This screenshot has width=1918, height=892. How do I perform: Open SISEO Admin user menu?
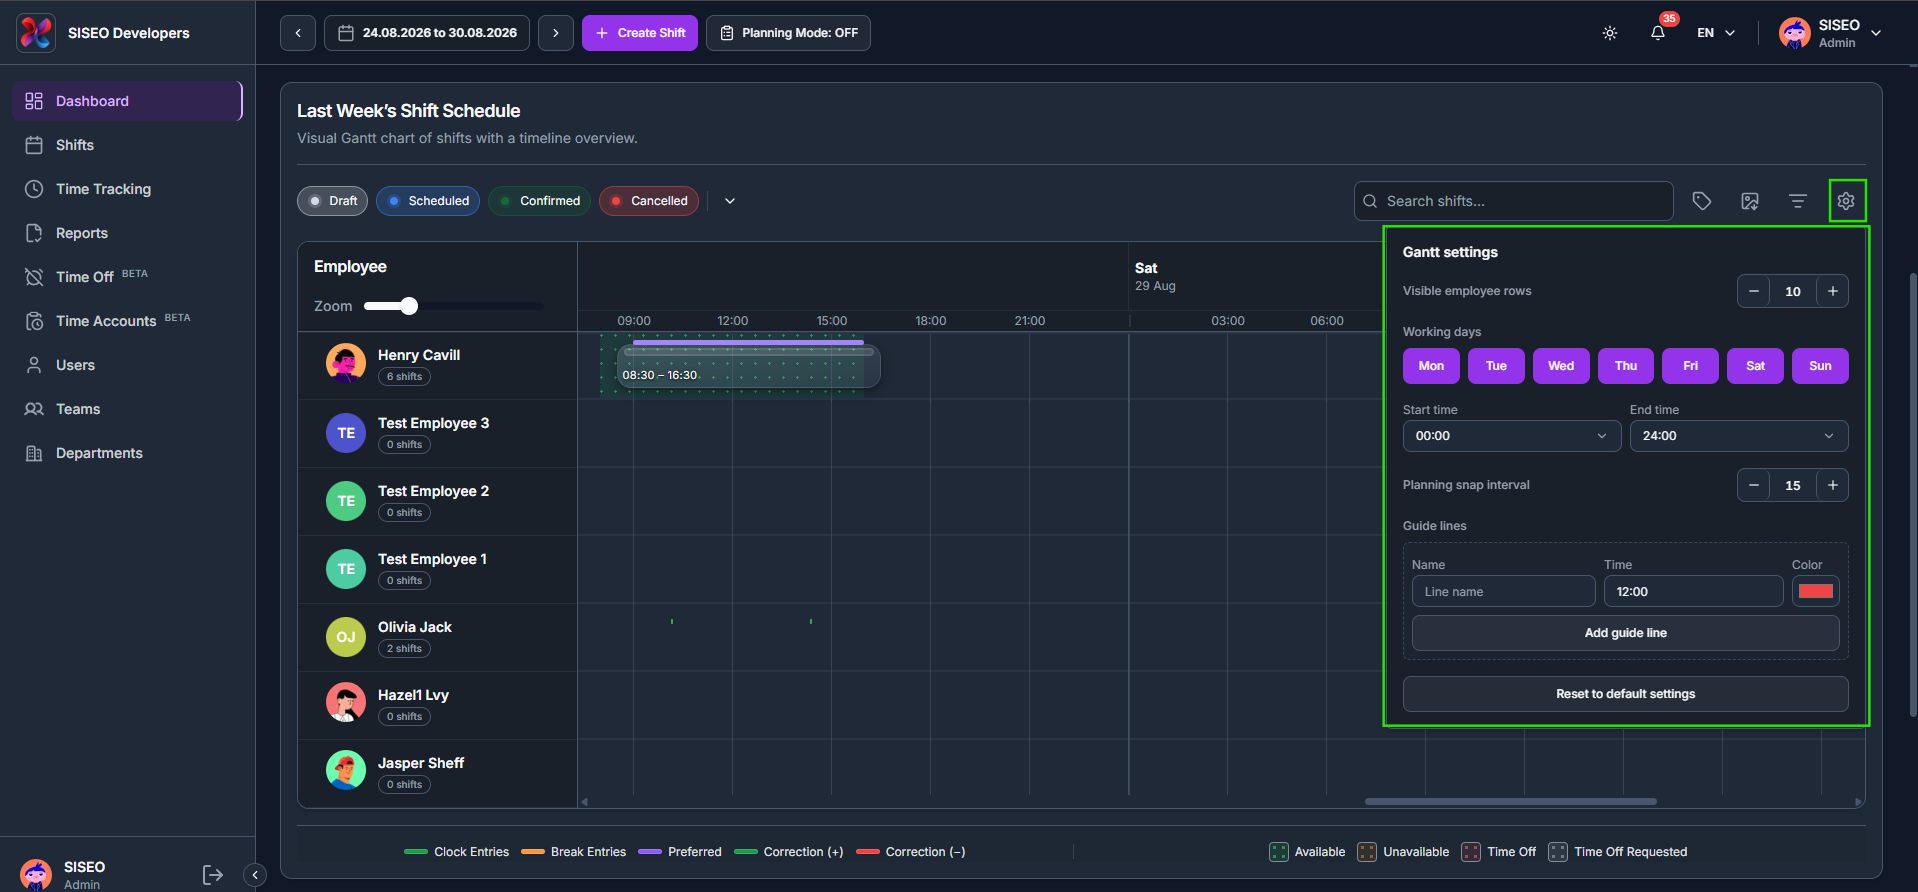[x=1831, y=33]
